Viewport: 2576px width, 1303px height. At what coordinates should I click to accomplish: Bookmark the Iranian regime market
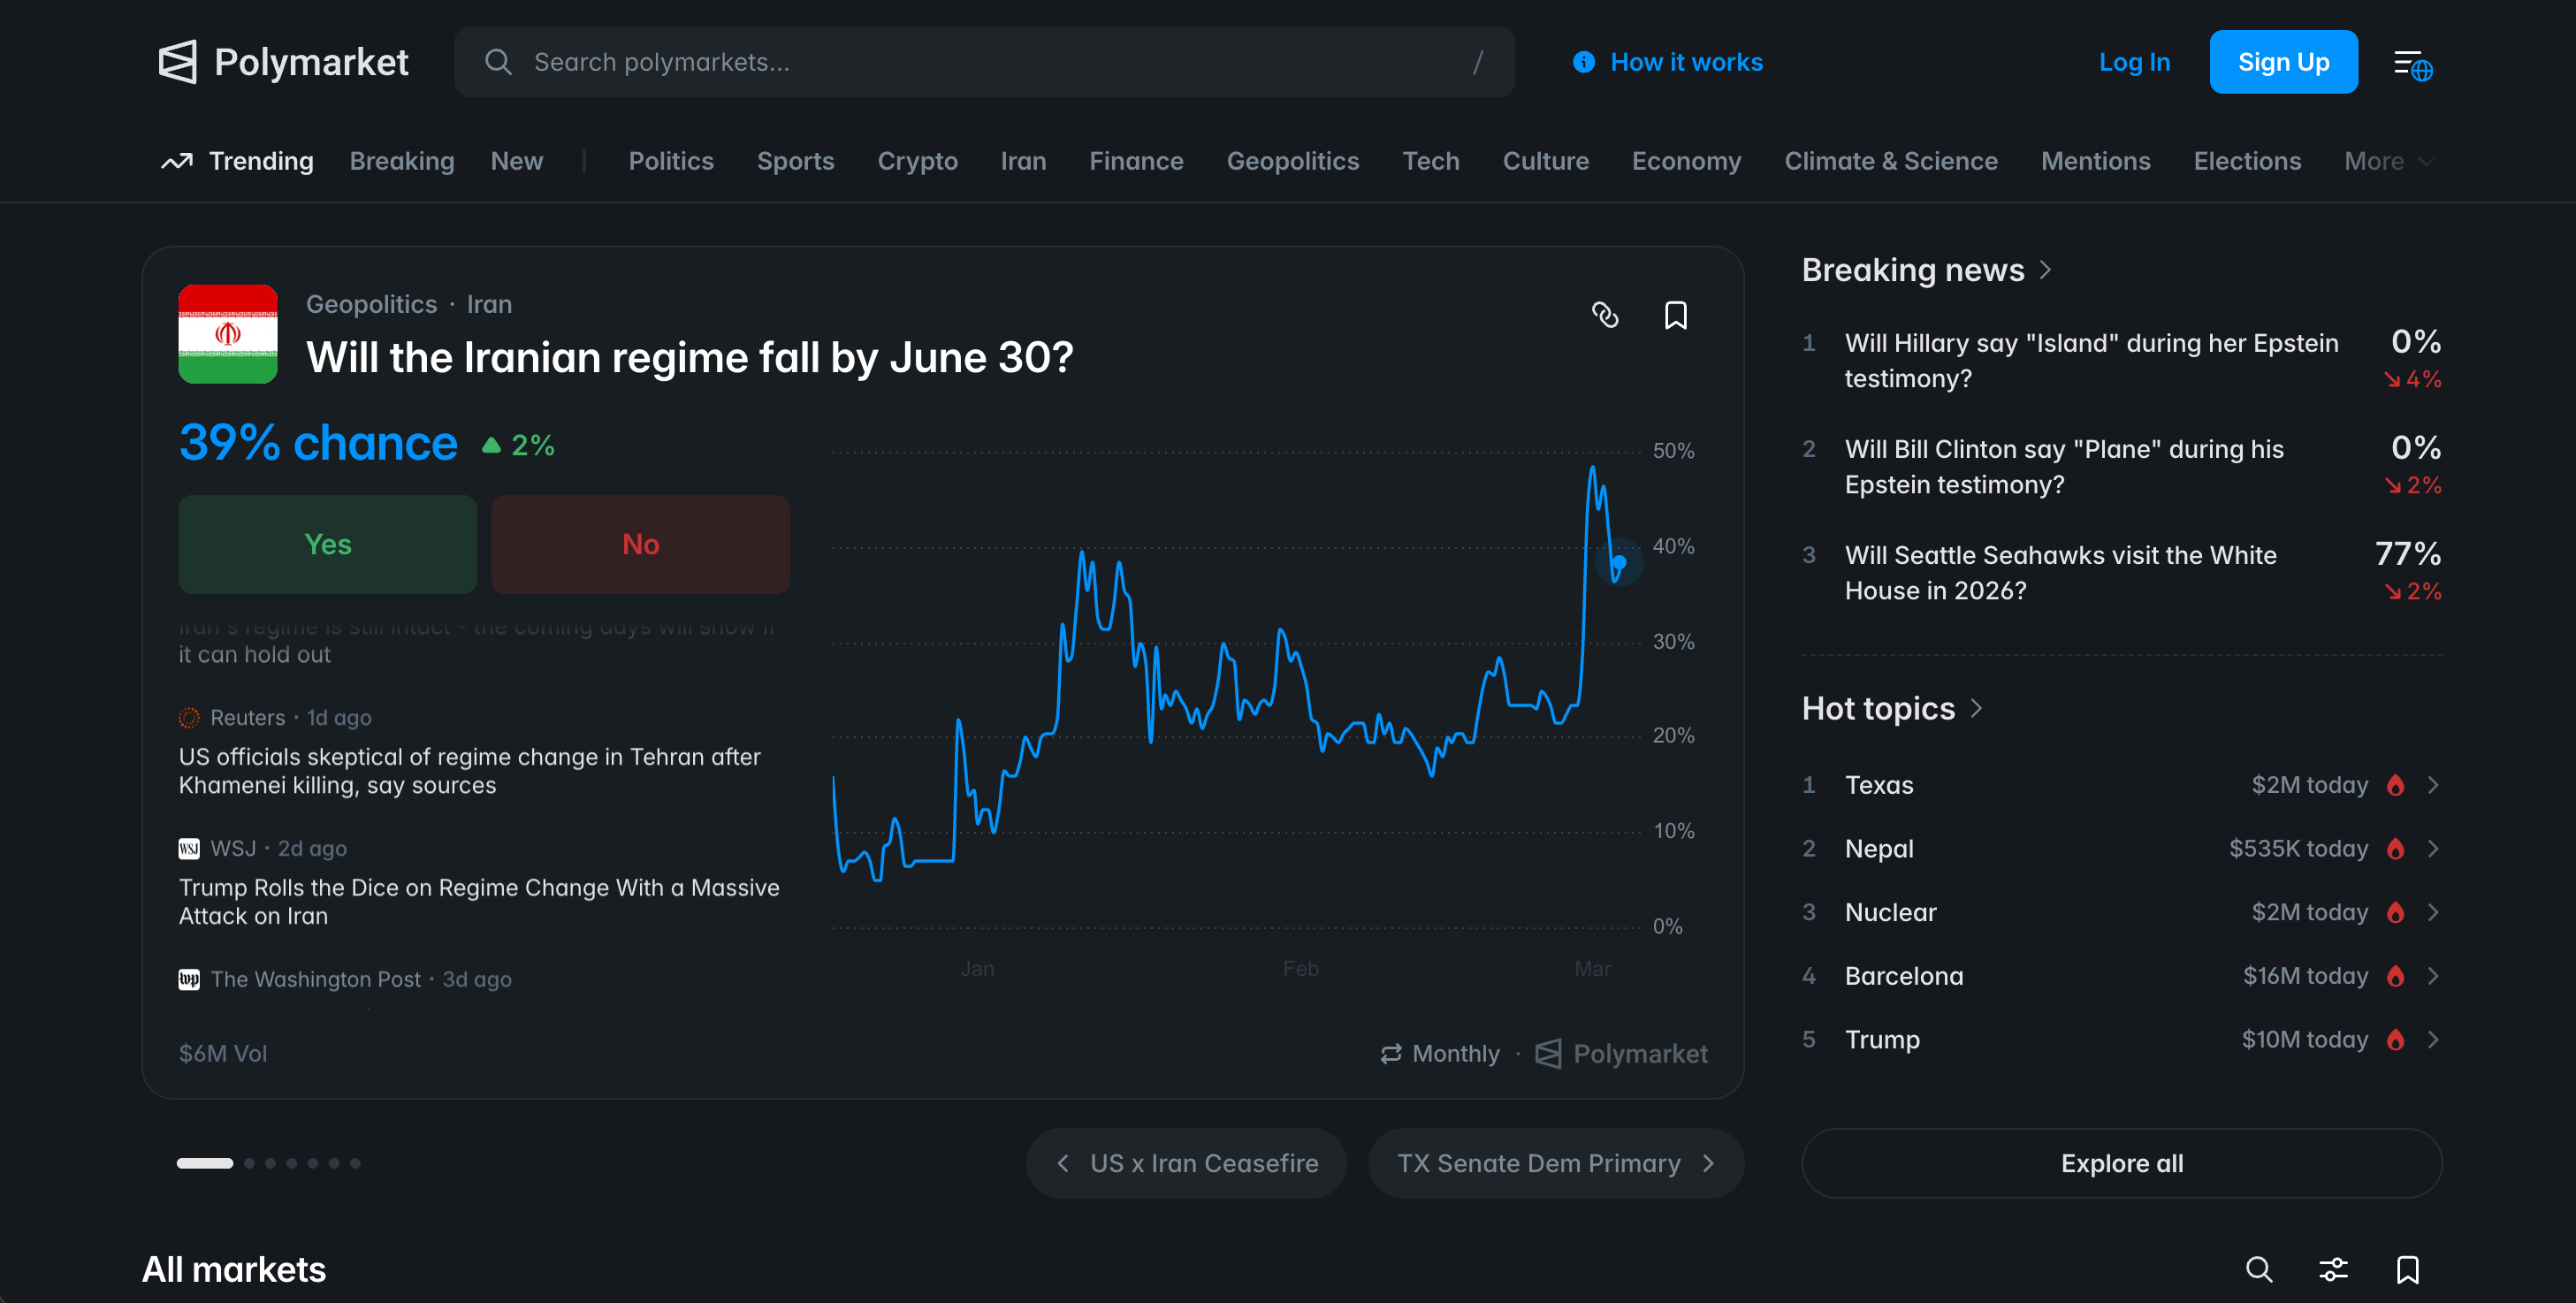pyautogui.click(x=1675, y=315)
